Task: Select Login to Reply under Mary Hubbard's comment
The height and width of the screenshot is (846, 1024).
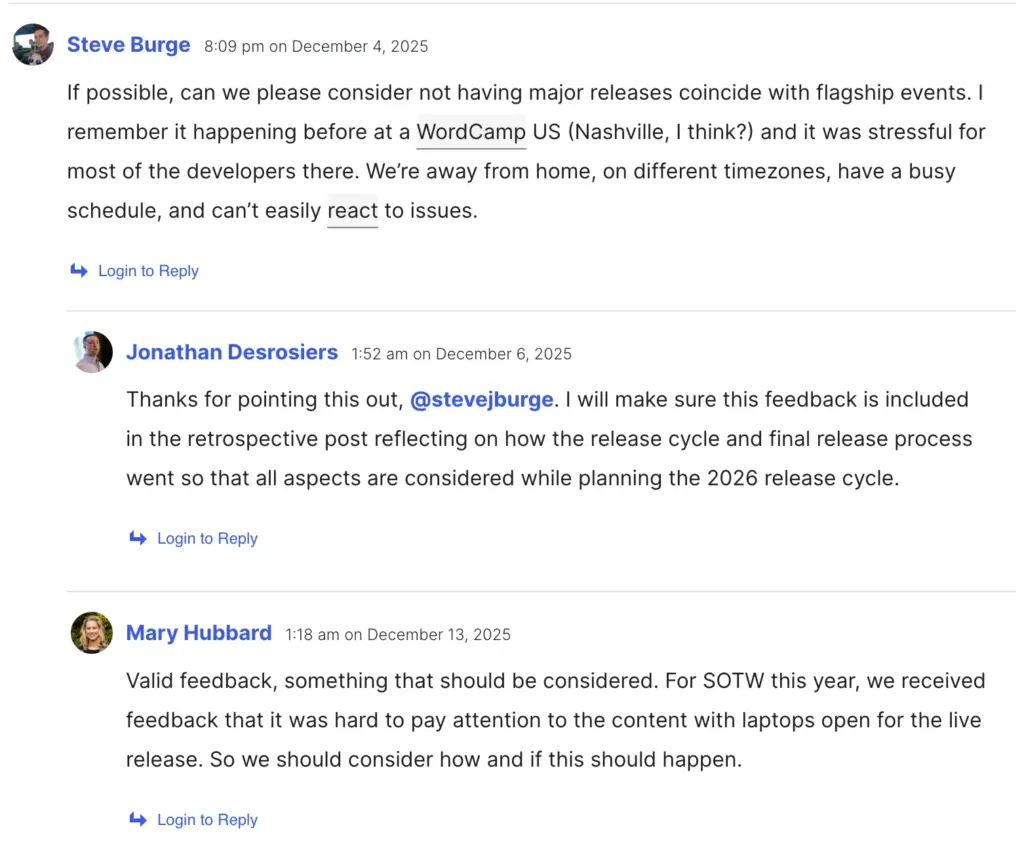Action: [207, 819]
